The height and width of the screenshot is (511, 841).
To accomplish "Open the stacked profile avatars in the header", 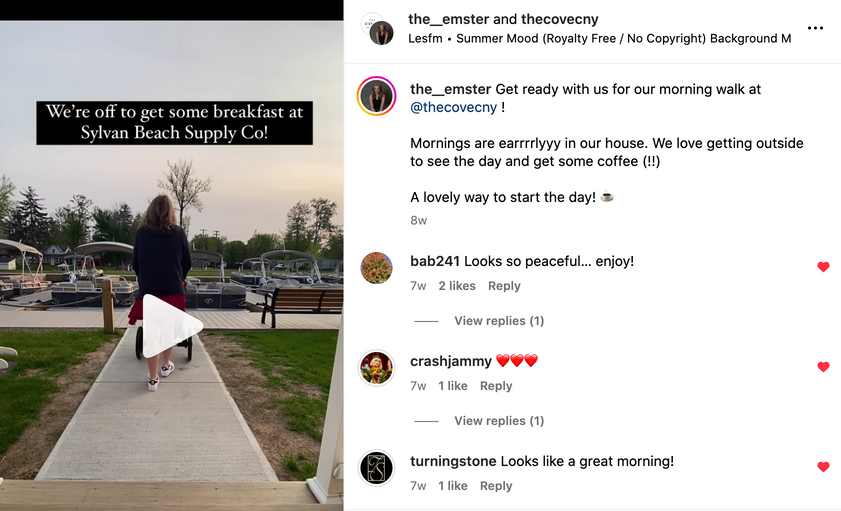I will (x=378, y=29).
